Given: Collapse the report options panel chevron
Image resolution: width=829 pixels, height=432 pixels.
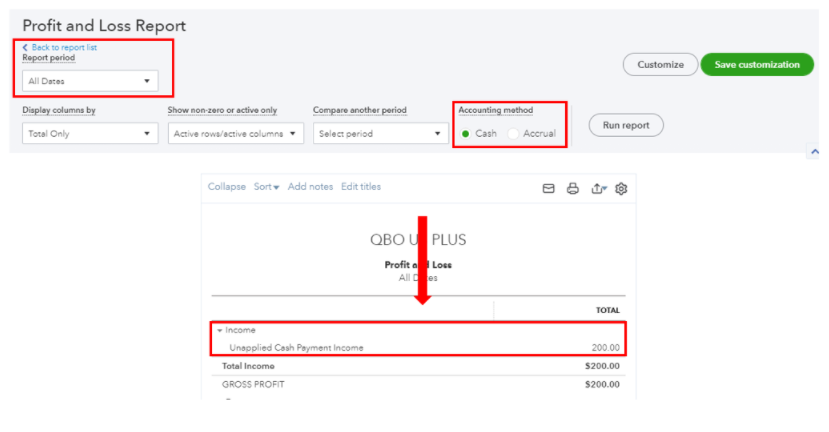Looking at the screenshot, I should pos(814,152).
